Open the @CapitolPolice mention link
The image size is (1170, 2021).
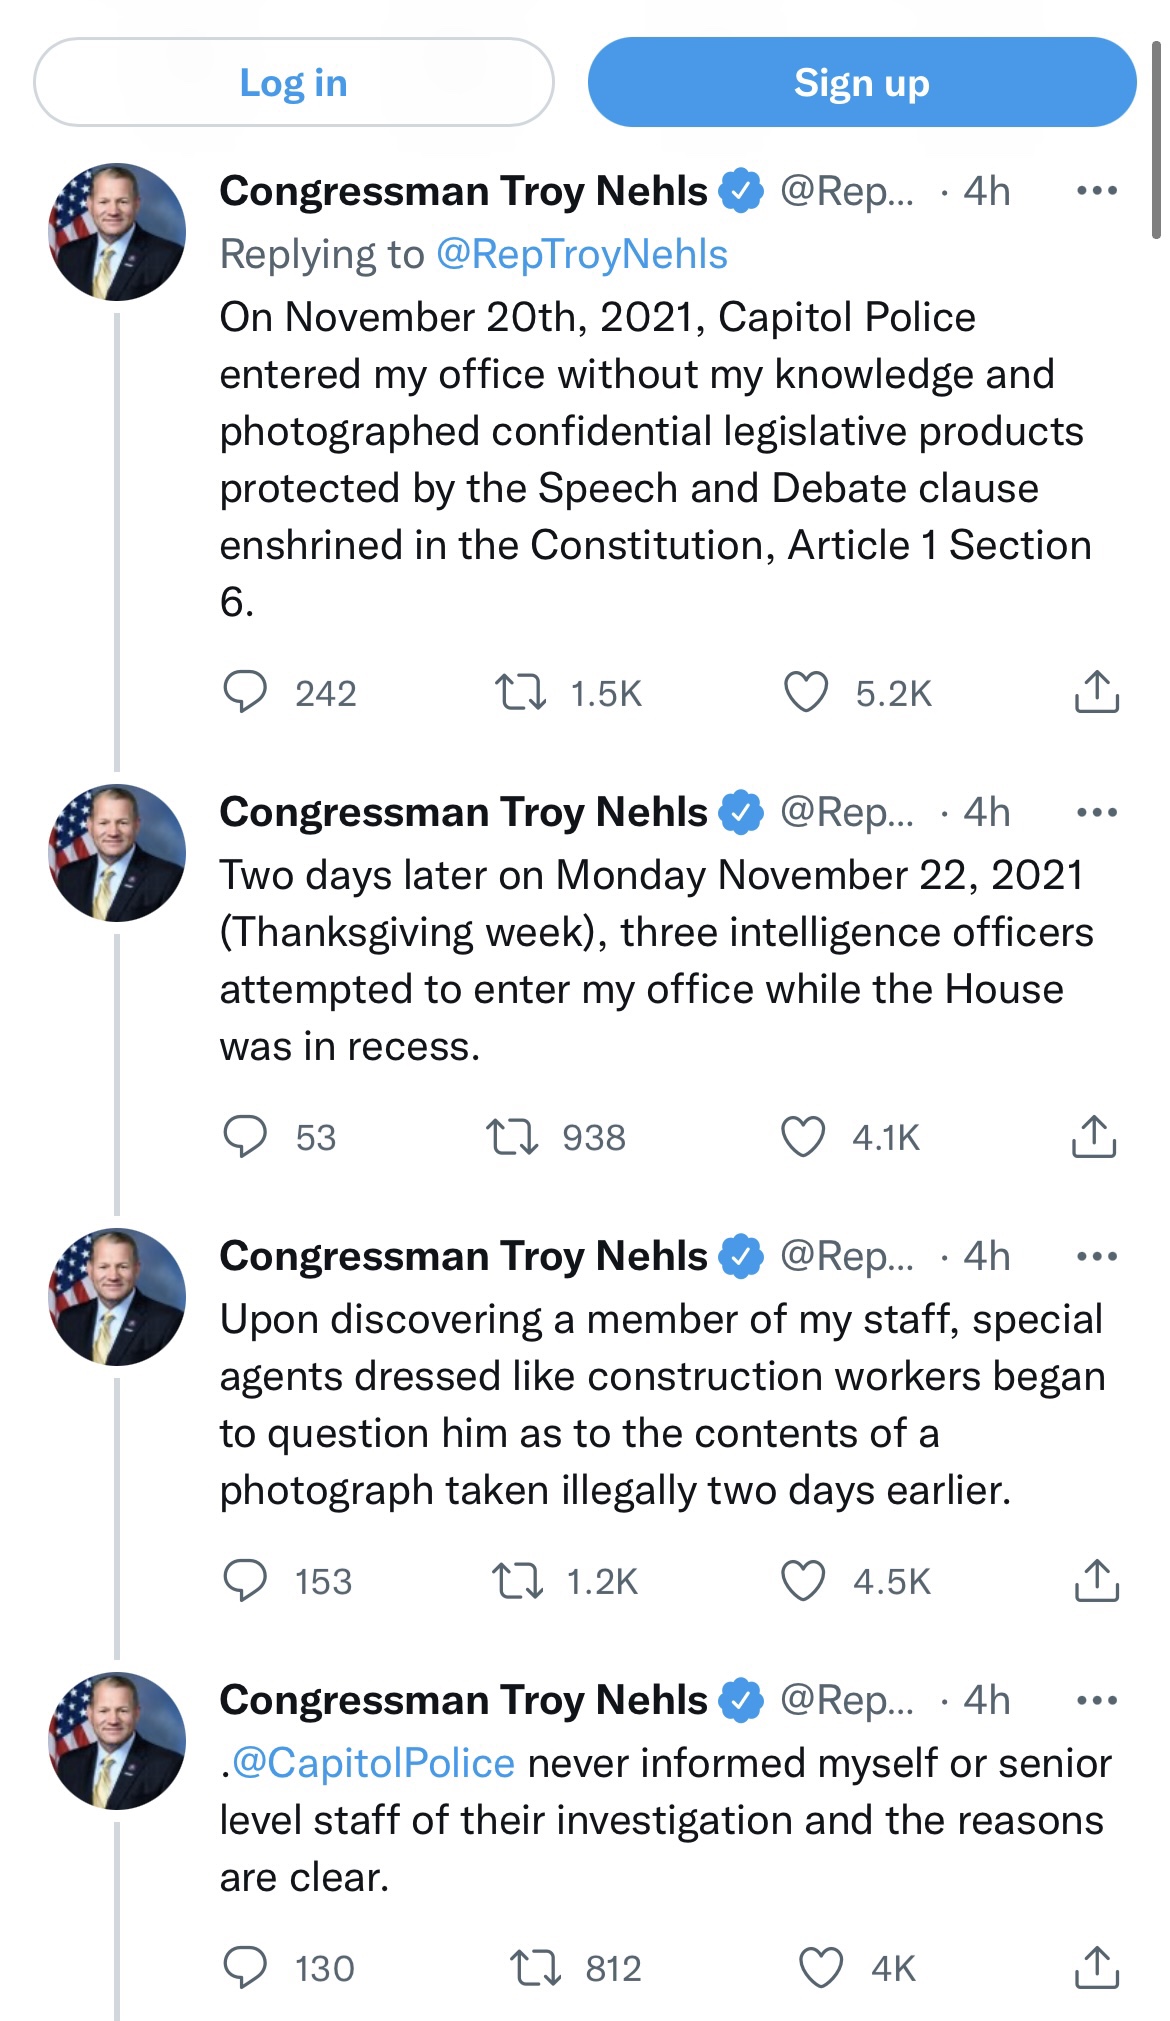click(x=373, y=1763)
